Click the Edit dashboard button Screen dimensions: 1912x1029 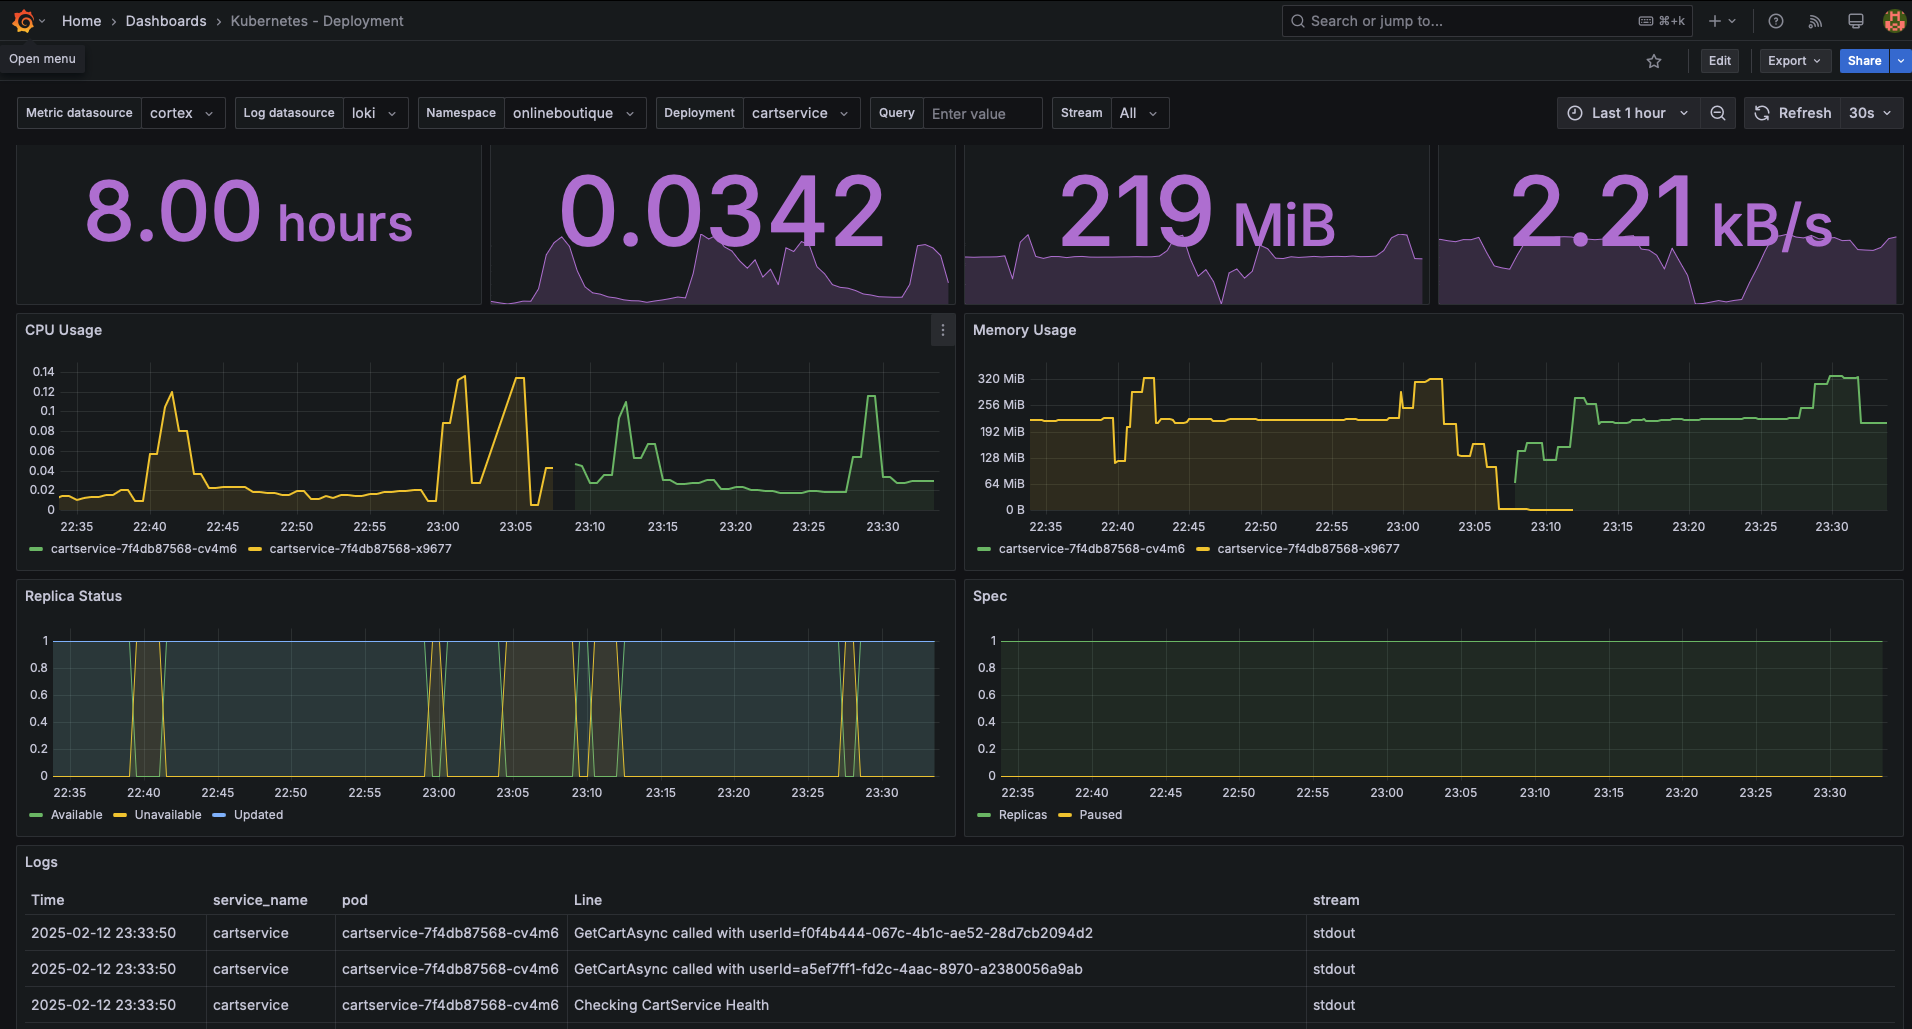[1720, 61]
